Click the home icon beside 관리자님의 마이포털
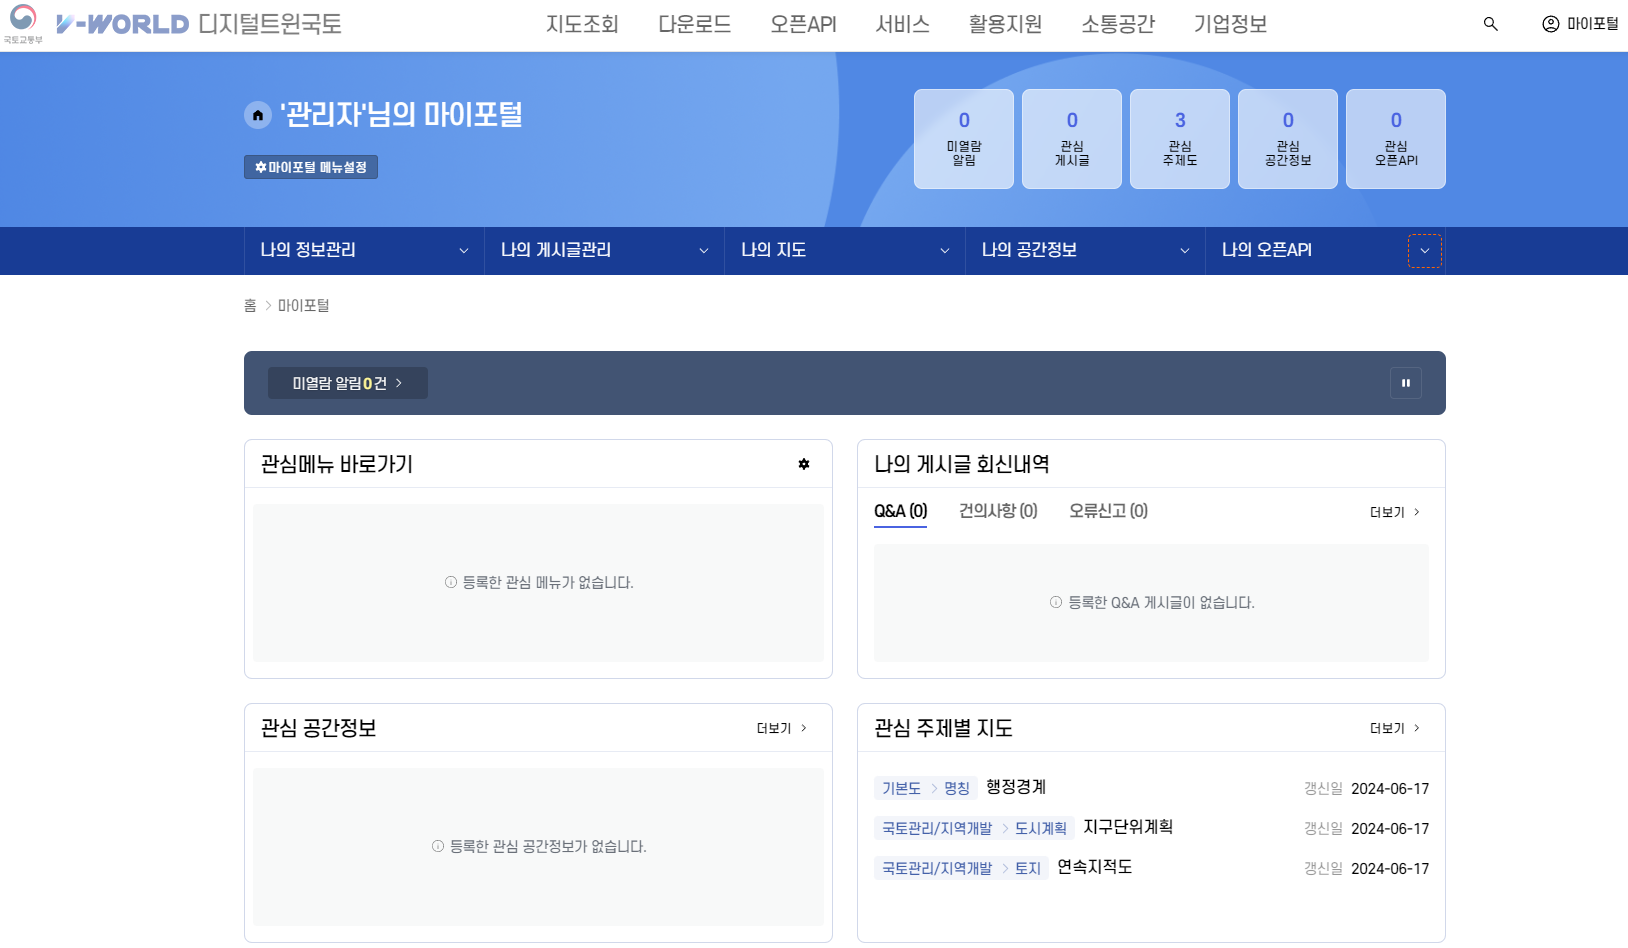Screen dimensions: 1628x948 pyautogui.click(x=258, y=115)
